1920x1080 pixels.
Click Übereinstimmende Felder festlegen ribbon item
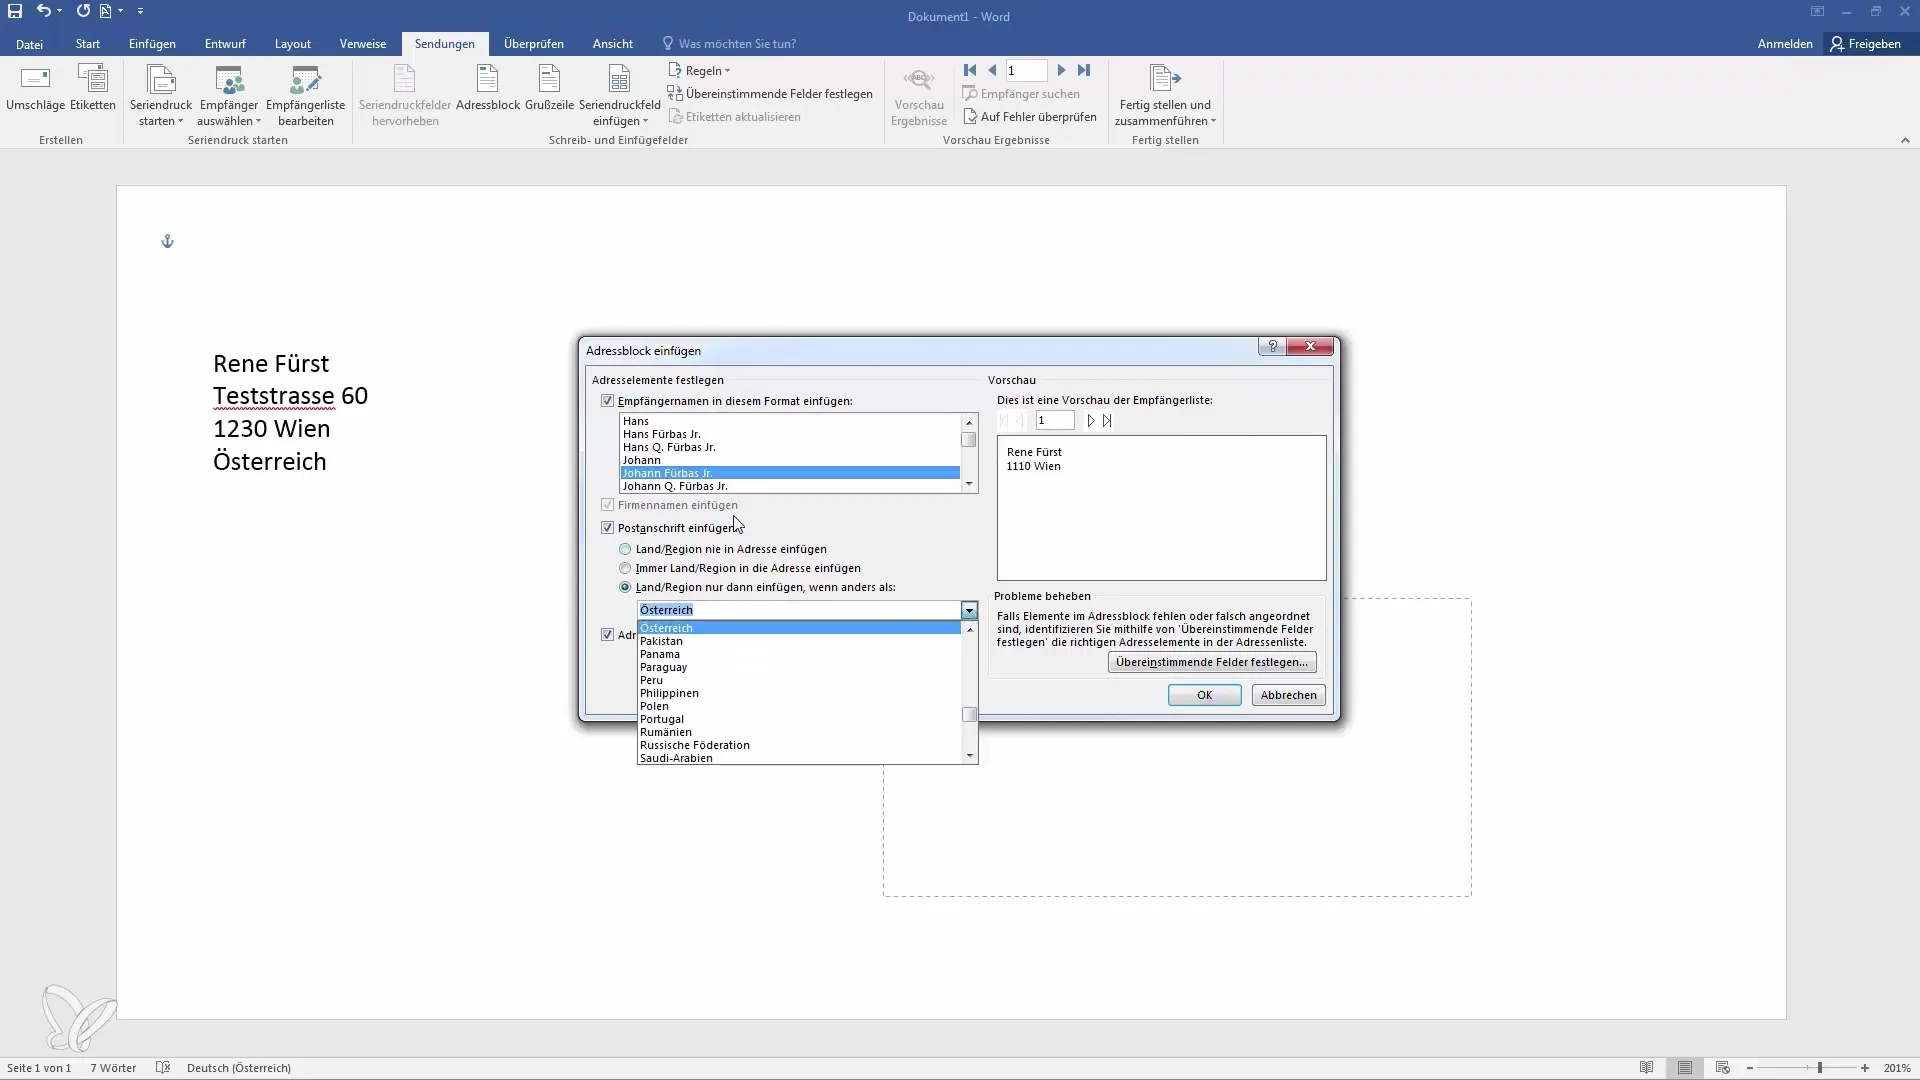(770, 94)
